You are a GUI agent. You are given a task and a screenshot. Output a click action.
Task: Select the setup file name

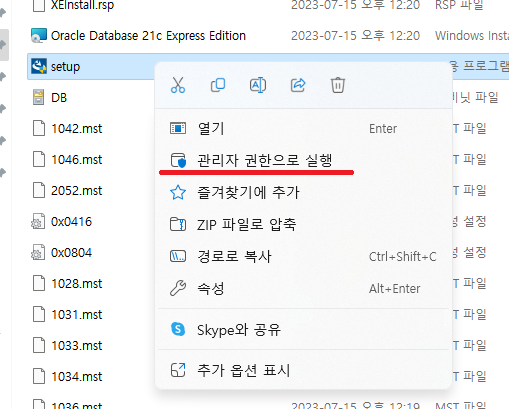coord(65,67)
